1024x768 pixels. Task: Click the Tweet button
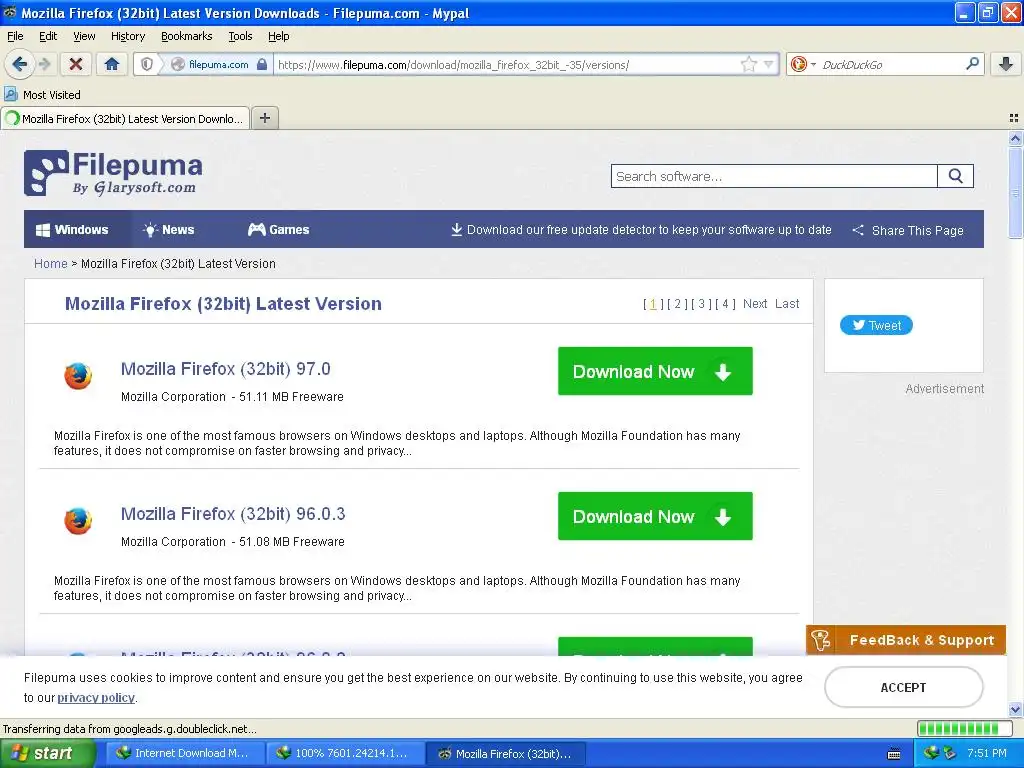click(876, 325)
